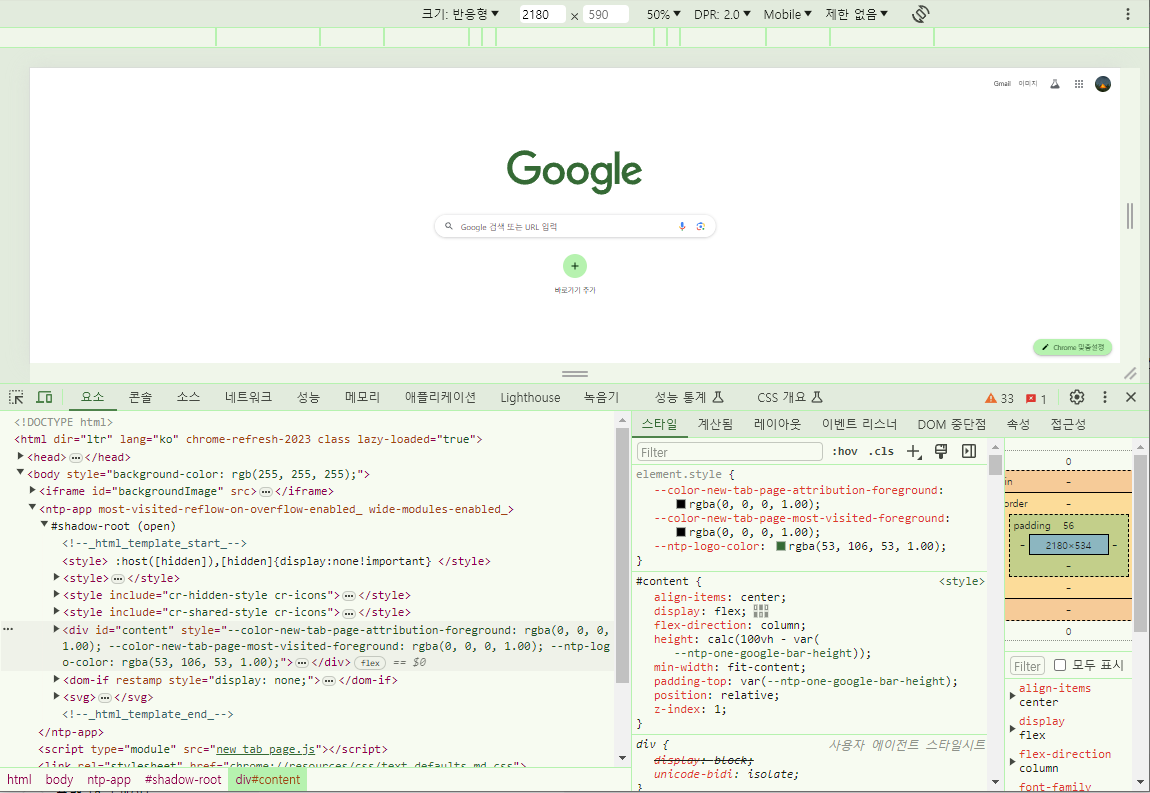Collapse the #shadow-root (open) node

(x=44, y=525)
